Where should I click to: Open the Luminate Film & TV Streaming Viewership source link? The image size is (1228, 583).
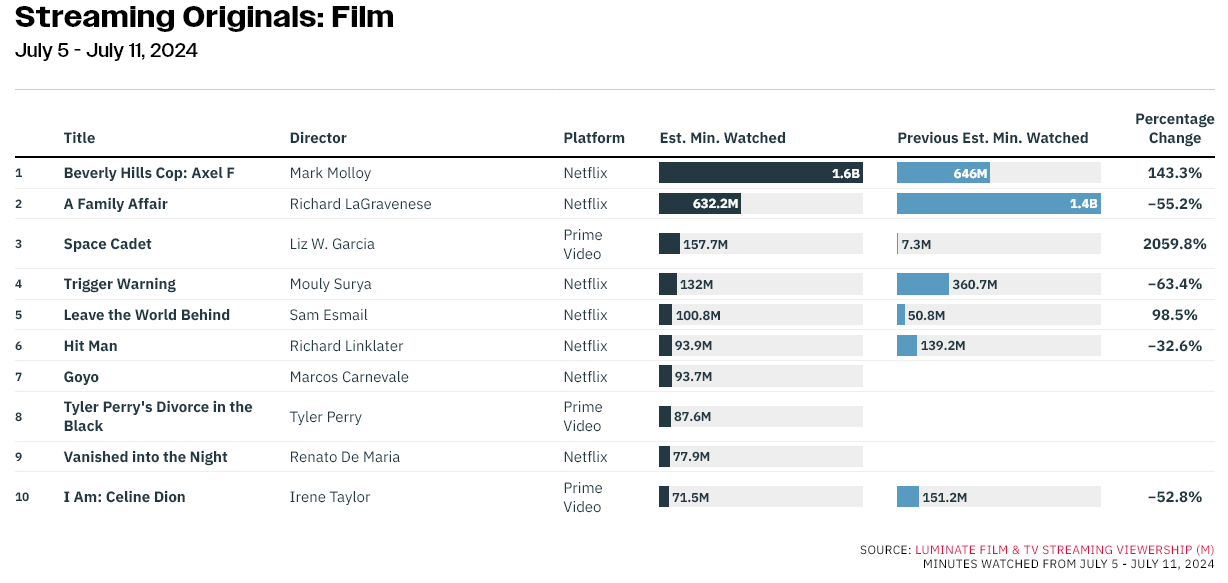click(x=1064, y=550)
